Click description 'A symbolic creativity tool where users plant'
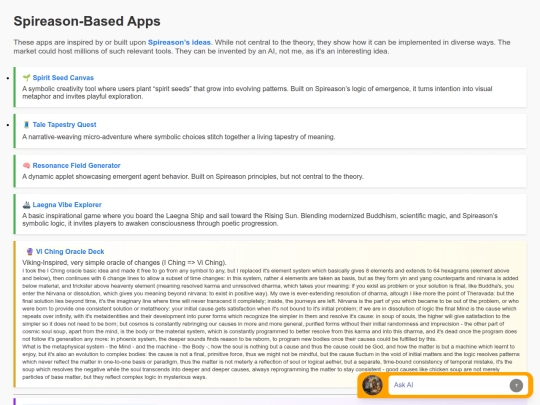Viewport: 540px width, 405px height. [257, 93]
